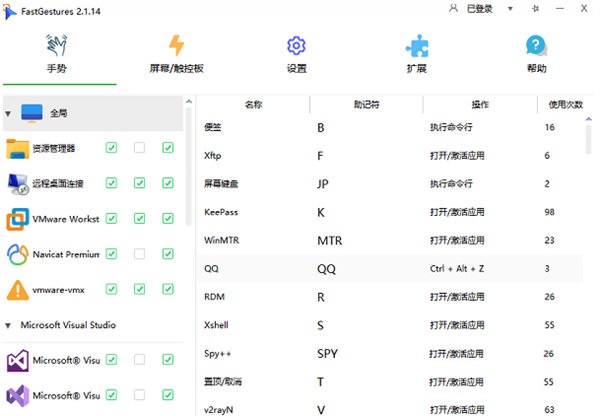Open the account dropdown arrow

pos(510,8)
